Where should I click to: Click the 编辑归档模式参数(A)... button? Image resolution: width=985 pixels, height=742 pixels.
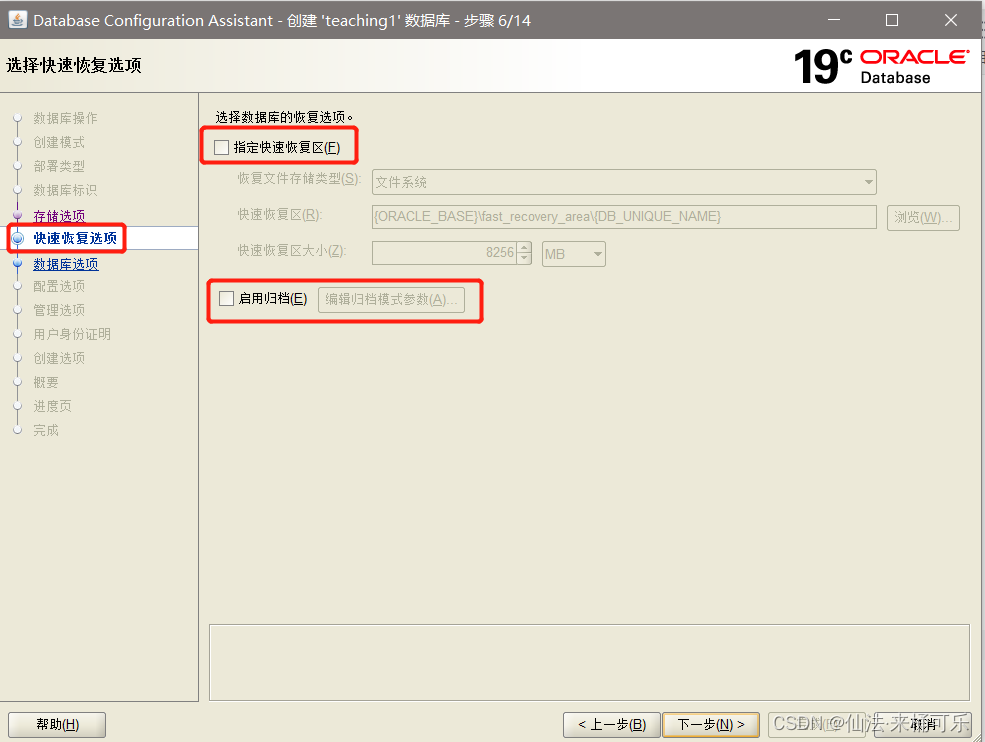coord(391,300)
